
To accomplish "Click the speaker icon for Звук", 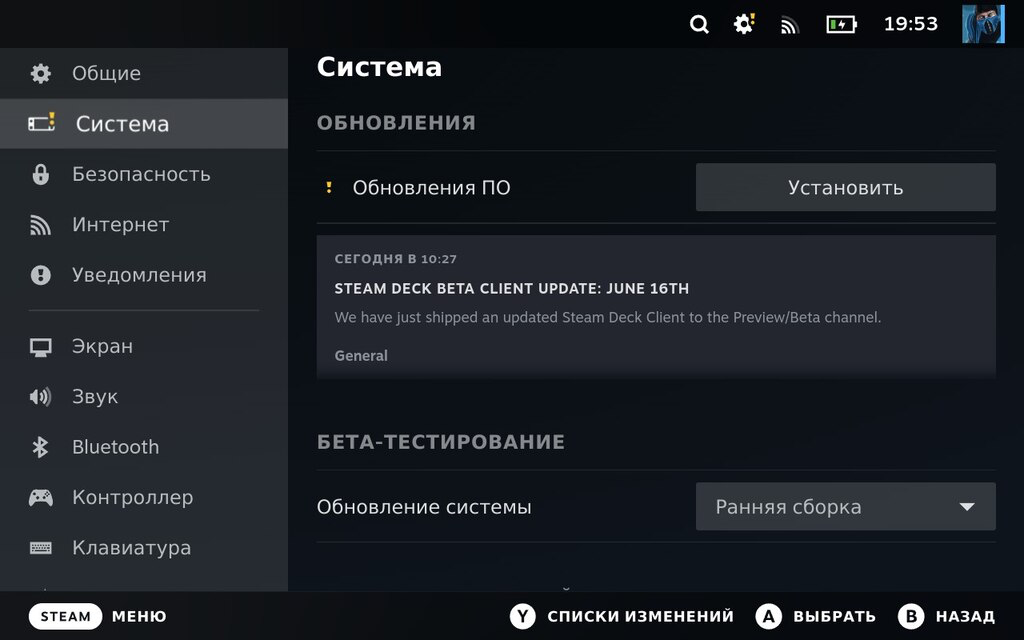I will pos(40,397).
